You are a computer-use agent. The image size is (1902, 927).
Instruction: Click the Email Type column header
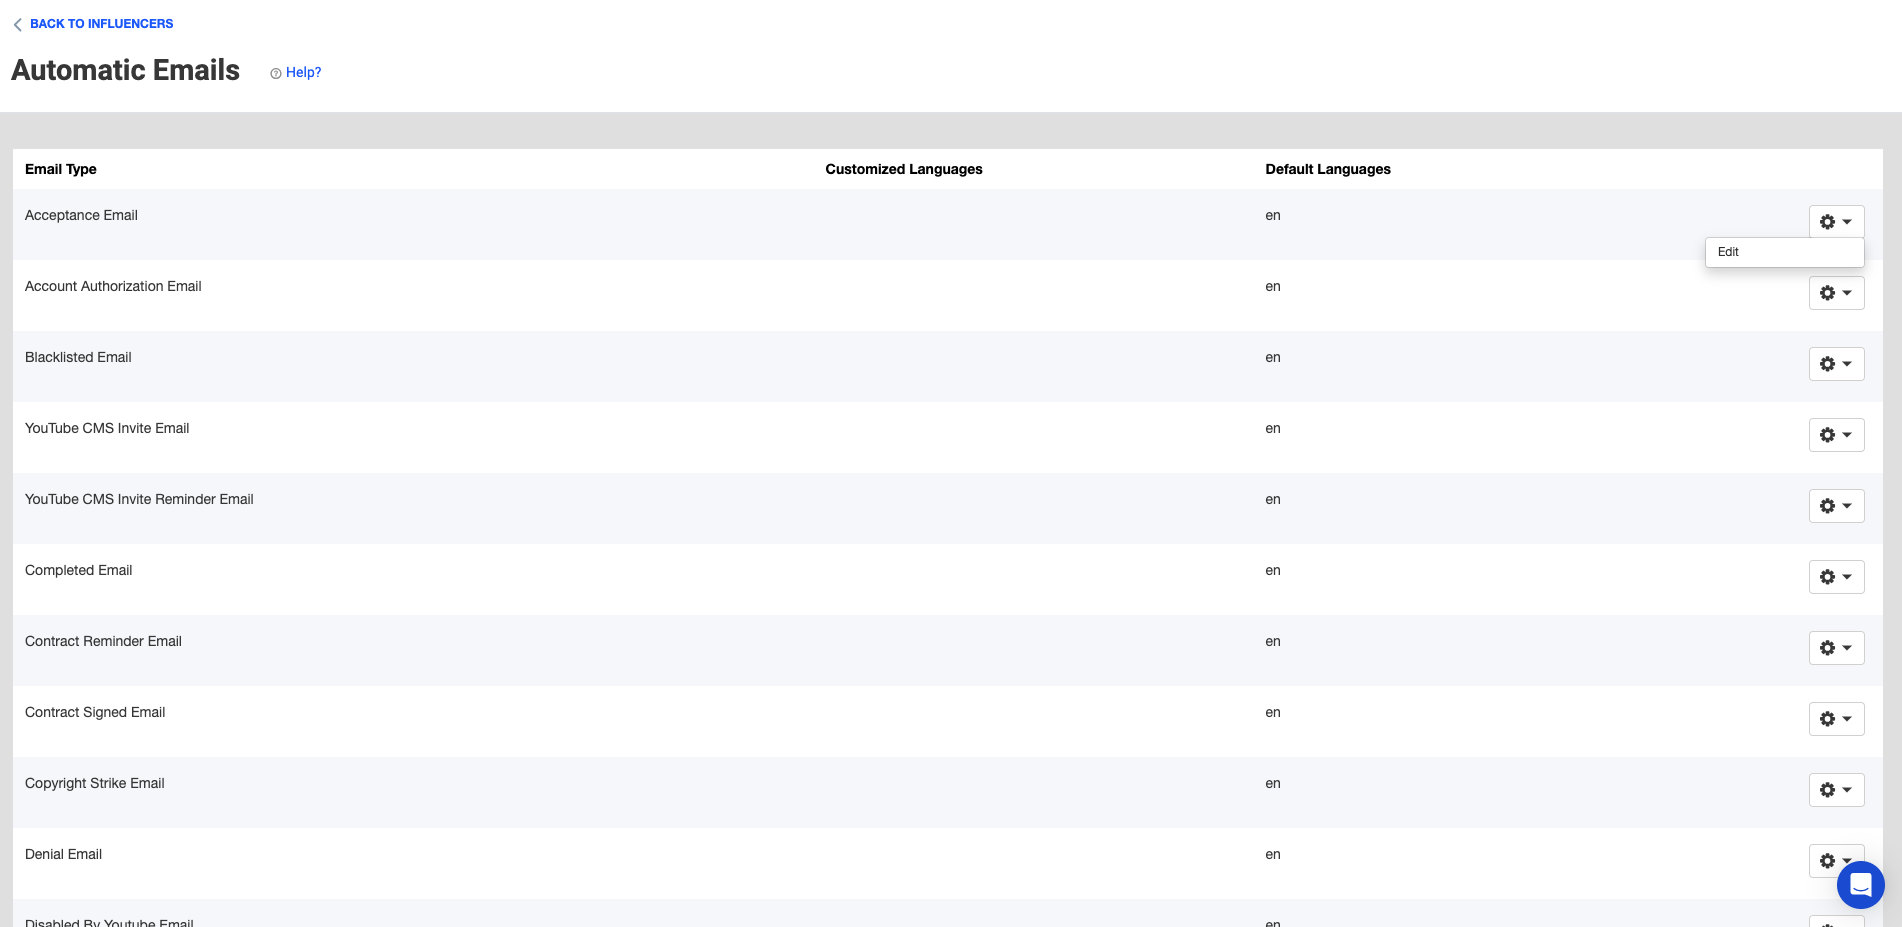click(61, 169)
